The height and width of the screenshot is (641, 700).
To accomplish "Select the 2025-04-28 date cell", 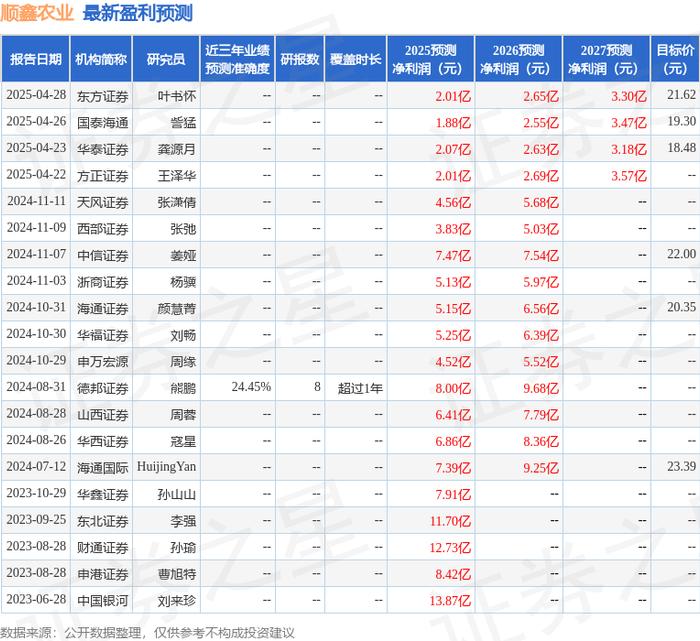I will (36, 95).
